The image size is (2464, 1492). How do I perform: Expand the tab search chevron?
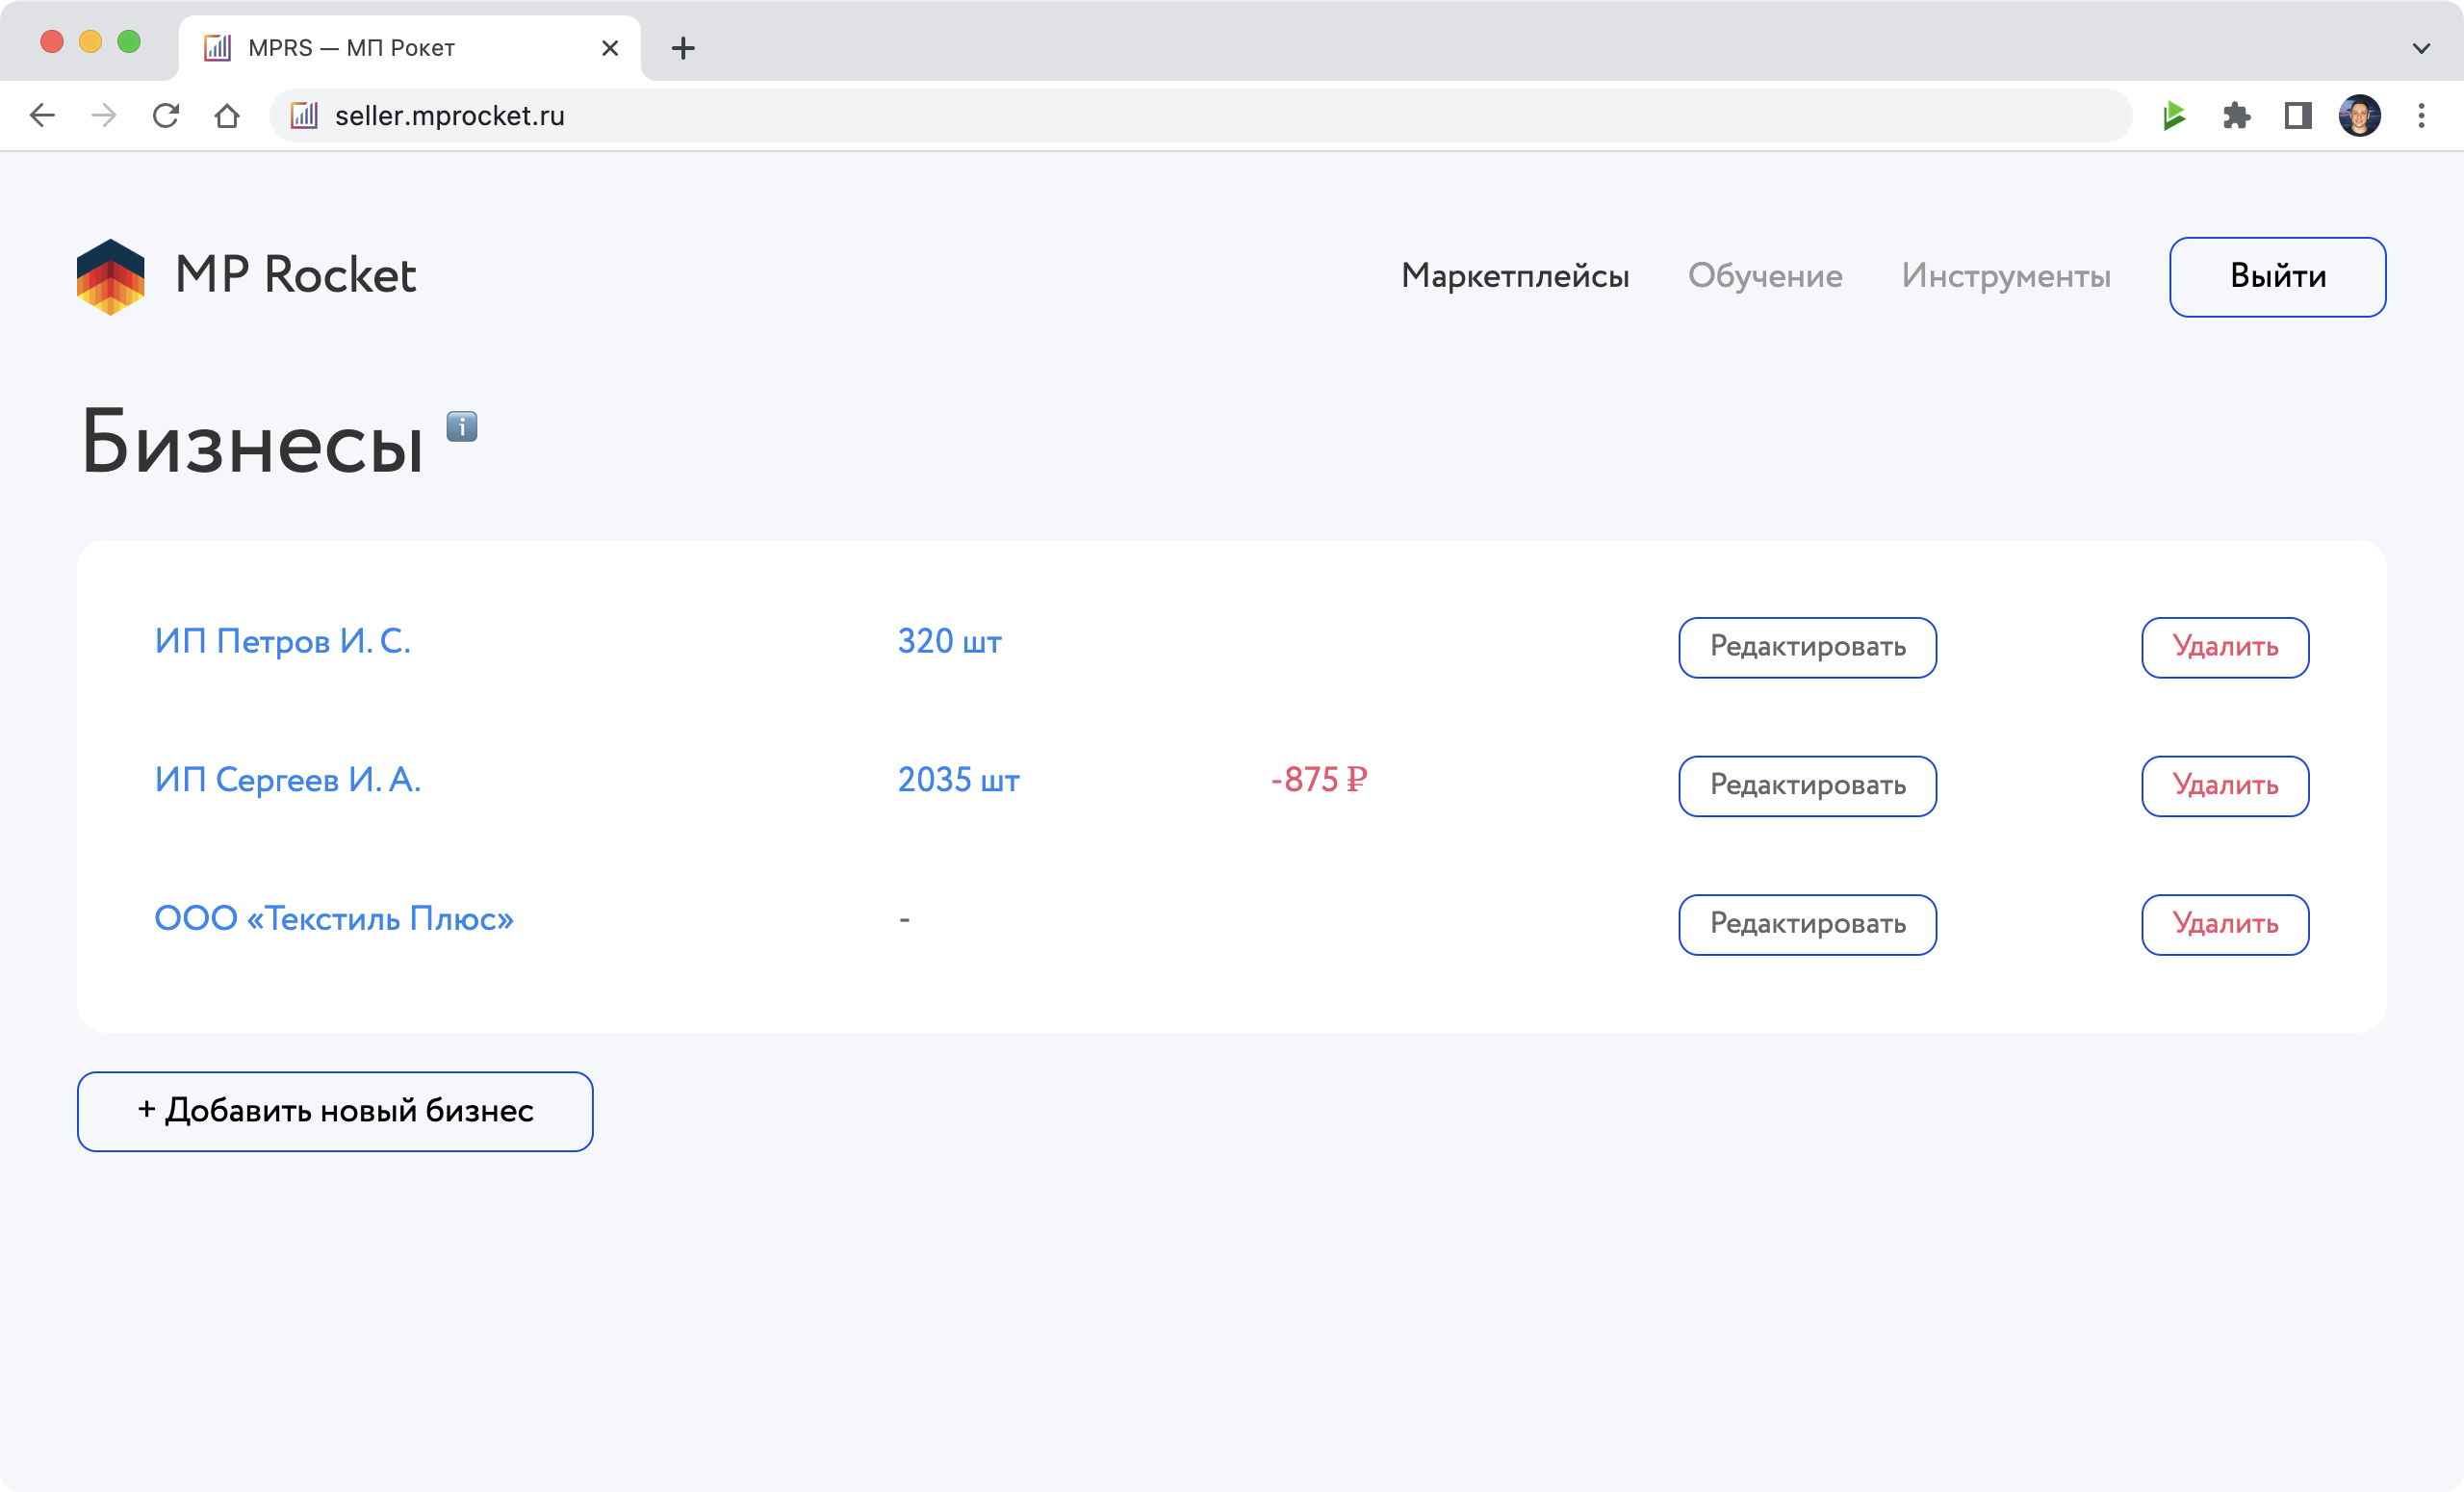pos(2421,48)
